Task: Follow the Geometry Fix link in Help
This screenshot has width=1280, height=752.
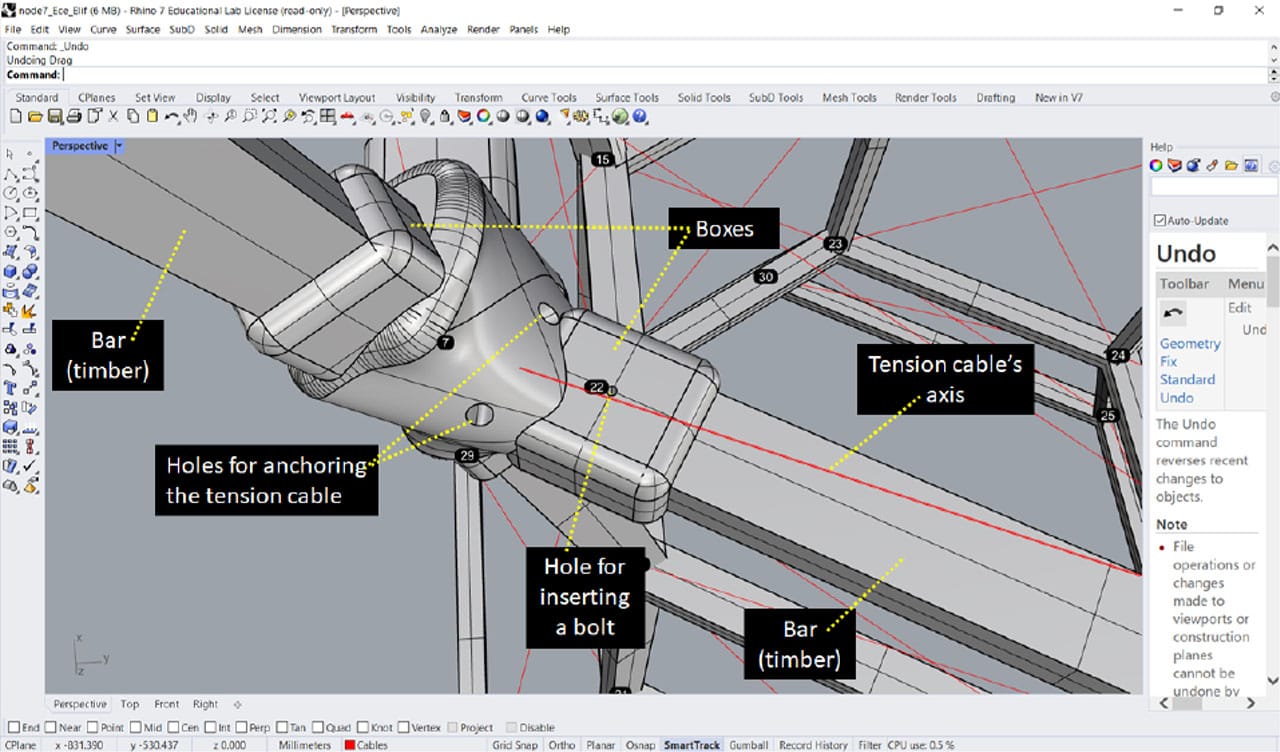Action: 1190,352
